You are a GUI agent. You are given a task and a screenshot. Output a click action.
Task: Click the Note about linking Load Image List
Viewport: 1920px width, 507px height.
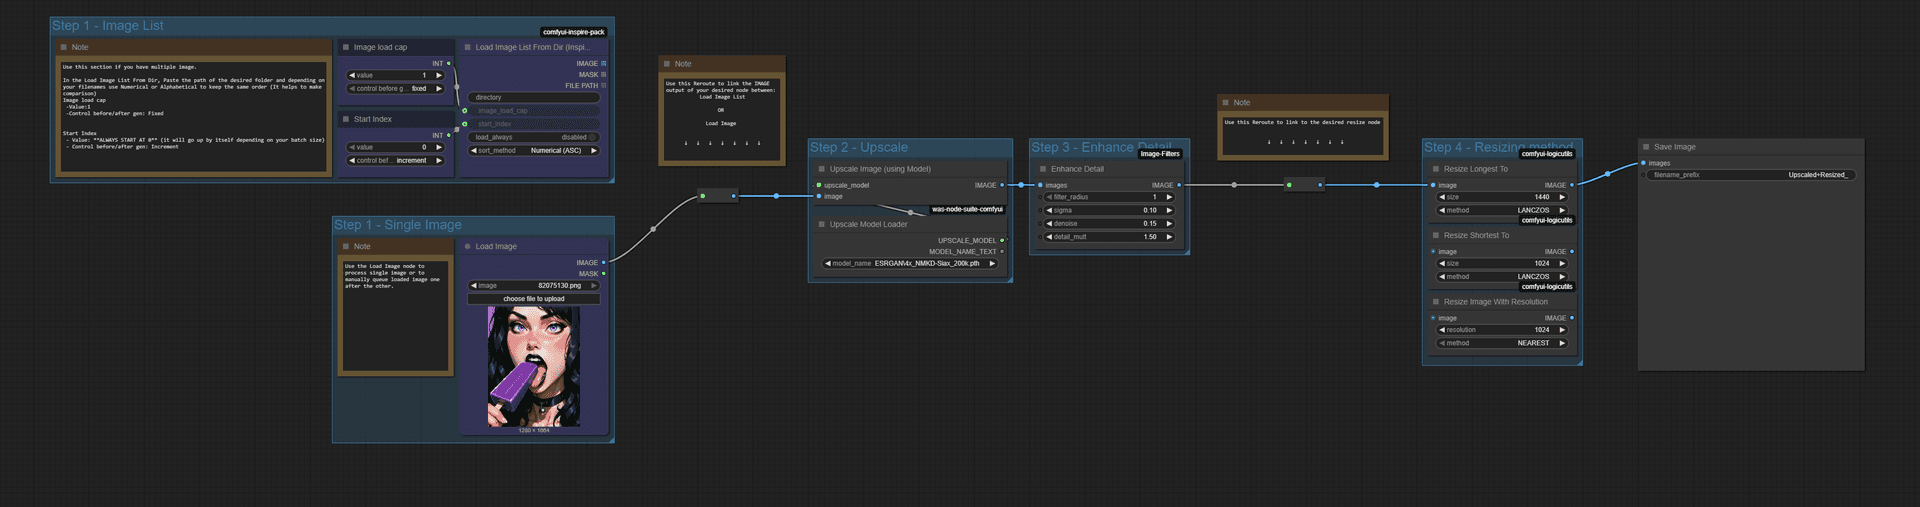(721, 118)
